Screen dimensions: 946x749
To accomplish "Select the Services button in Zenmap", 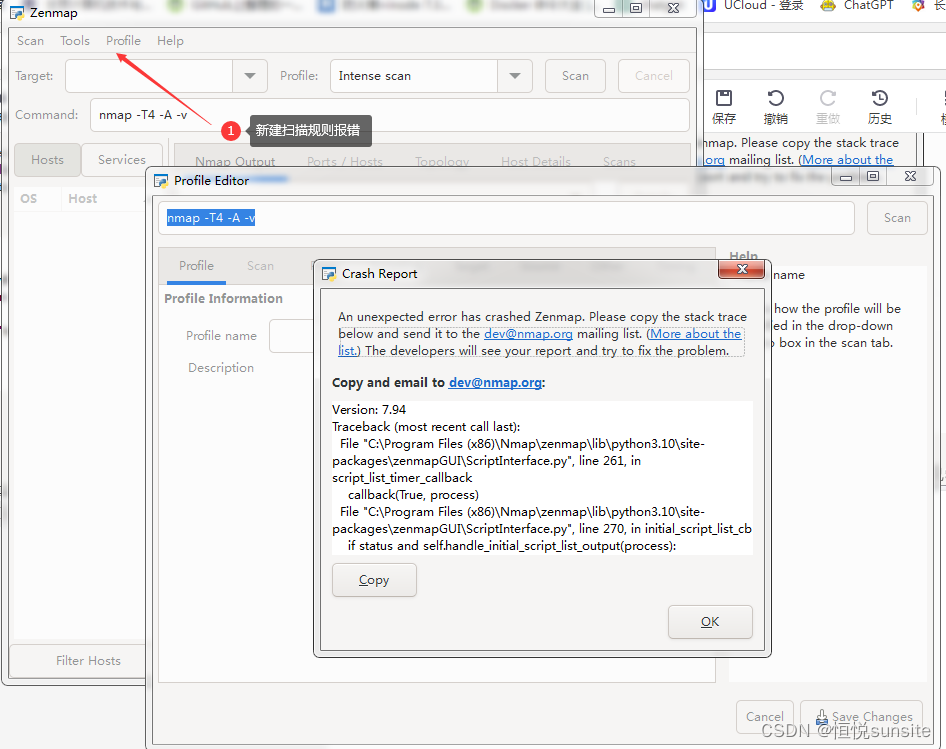I will coord(122,160).
